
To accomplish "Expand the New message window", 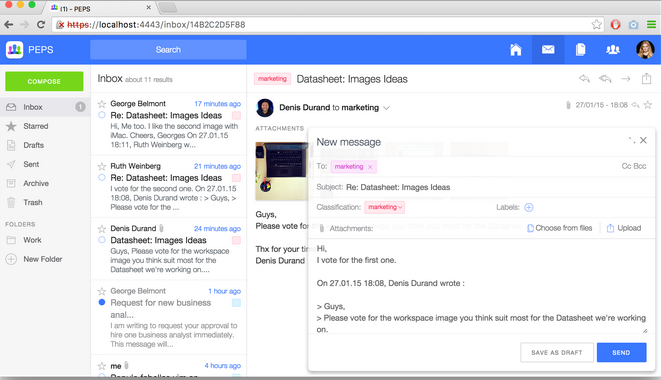I will click(631, 140).
